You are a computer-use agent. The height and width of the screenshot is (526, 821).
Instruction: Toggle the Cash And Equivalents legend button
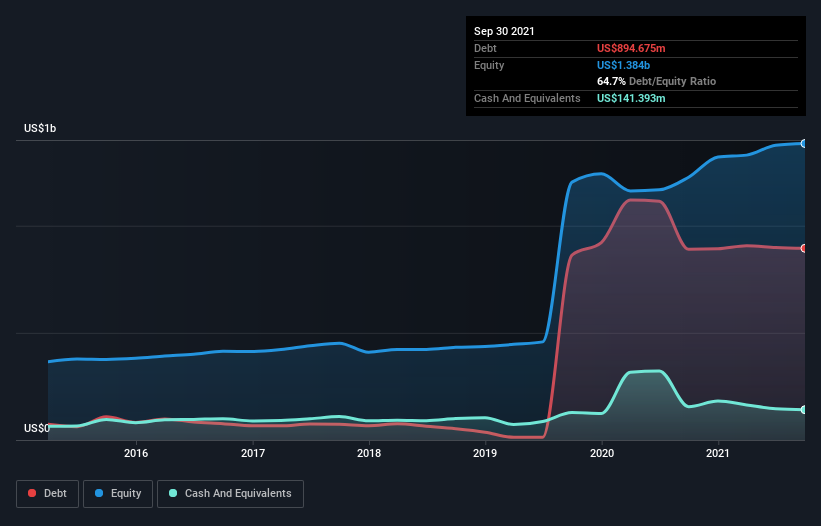(230, 494)
